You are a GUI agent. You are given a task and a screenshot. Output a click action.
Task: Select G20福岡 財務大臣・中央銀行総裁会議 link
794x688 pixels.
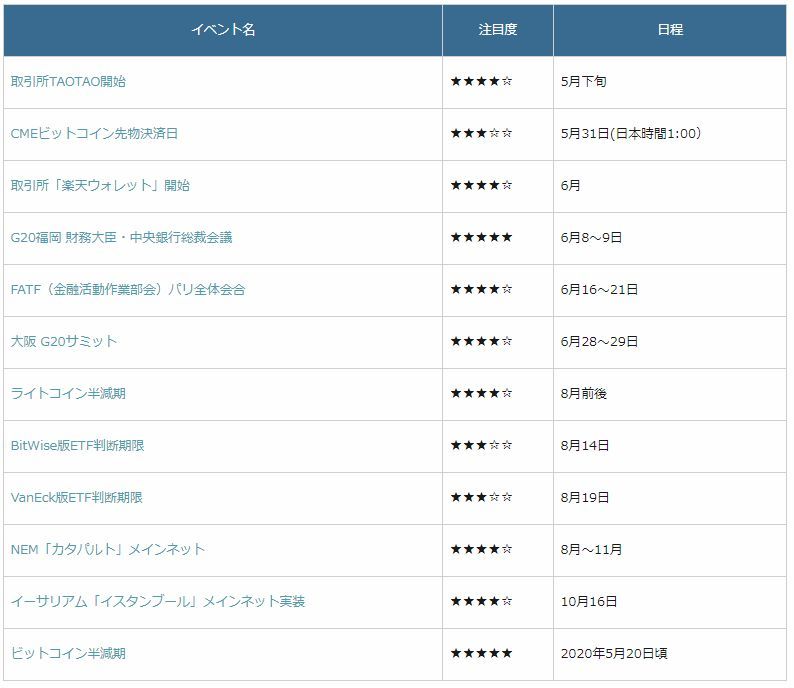coord(121,238)
